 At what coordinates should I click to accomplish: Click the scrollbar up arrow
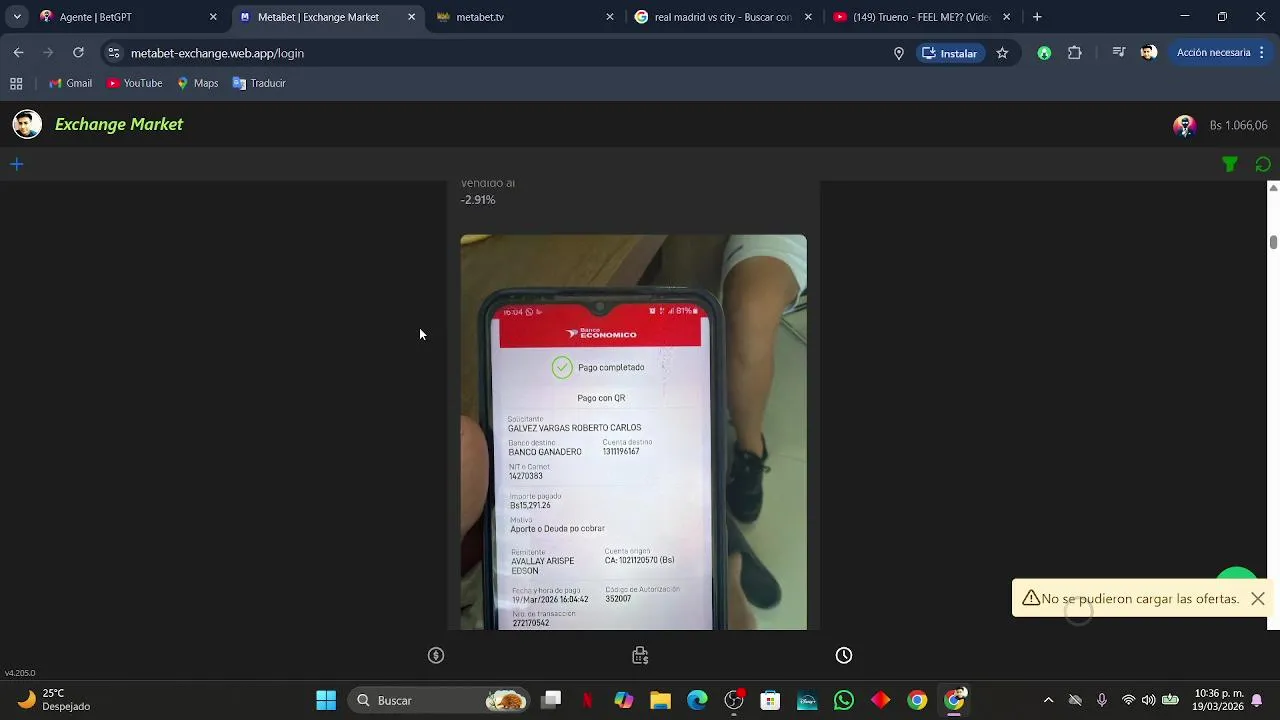pyautogui.click(x=1273, y=188)
